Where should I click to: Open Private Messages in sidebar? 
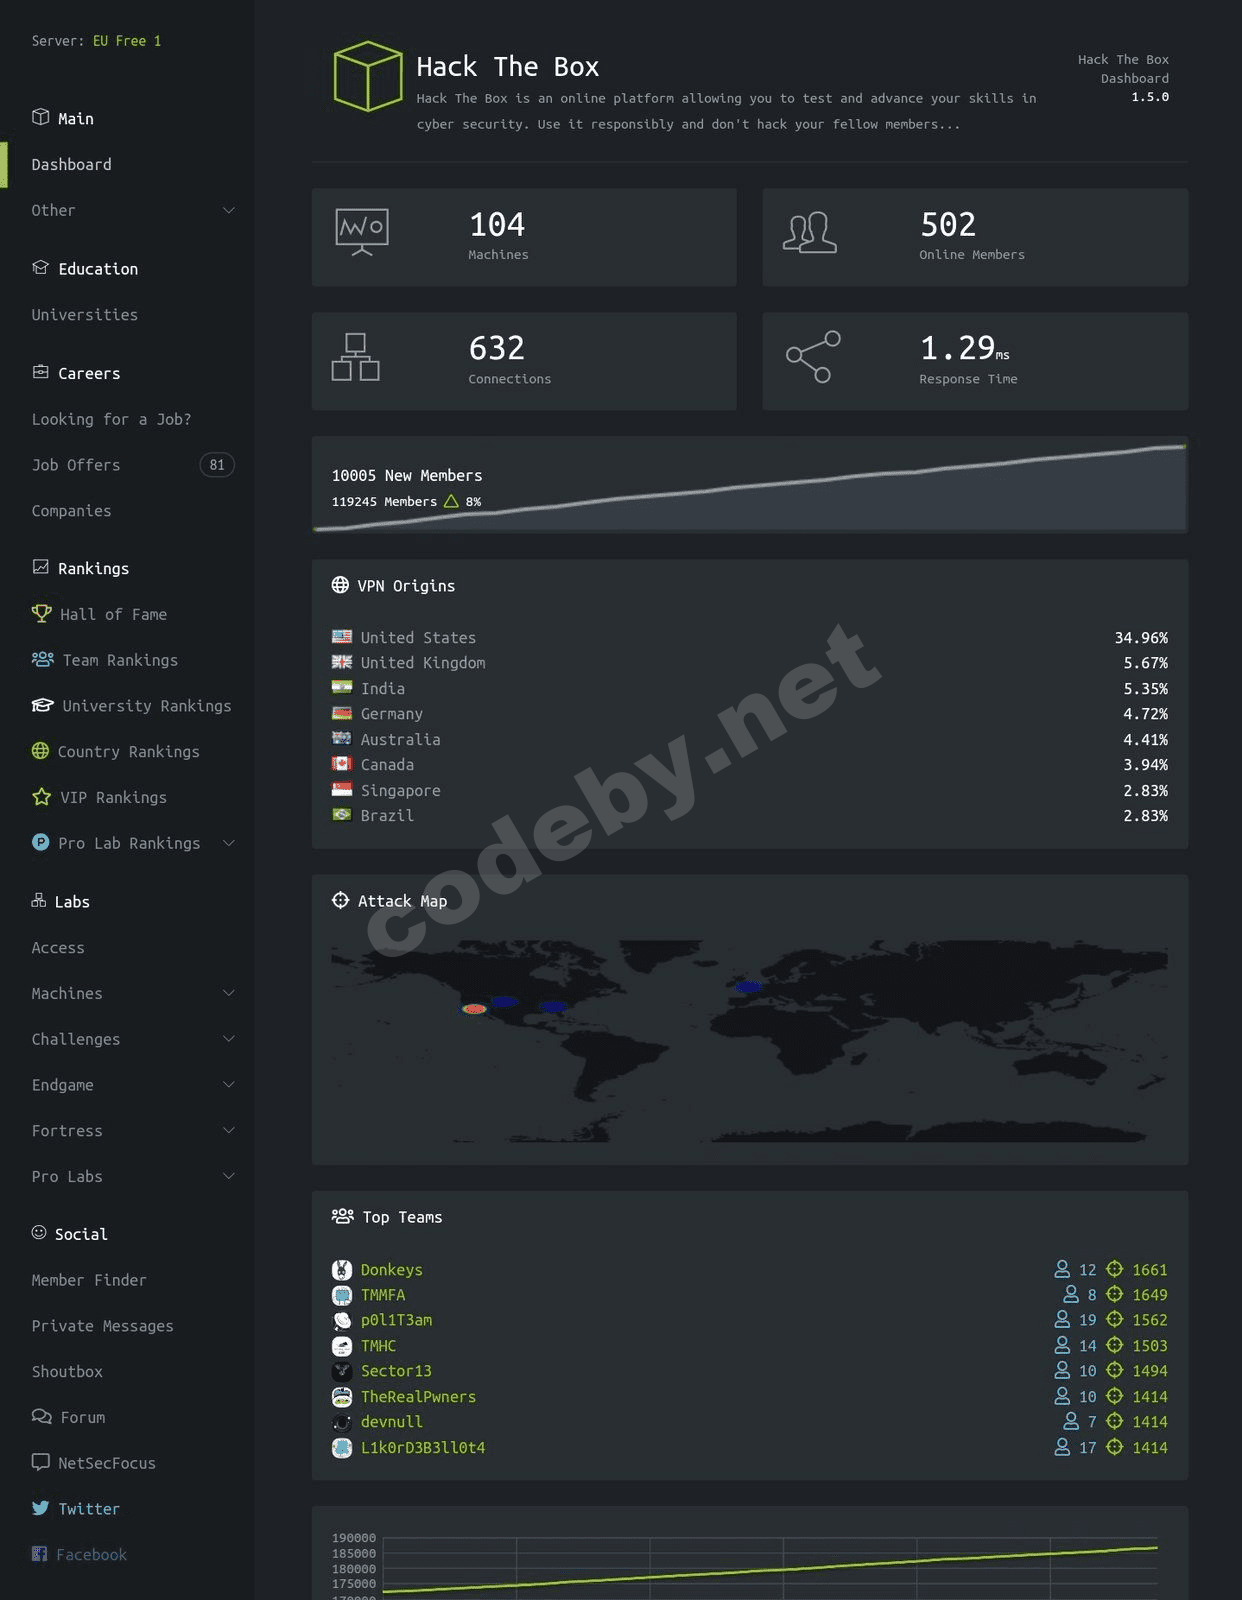pyautogui.click(x=102, y=1325)
